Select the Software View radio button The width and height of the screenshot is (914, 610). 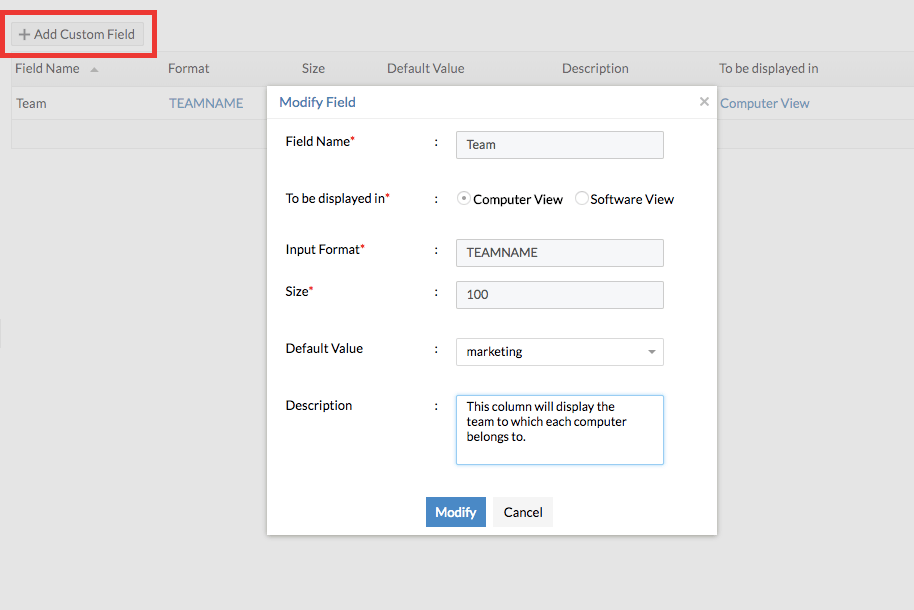point(581,198)
